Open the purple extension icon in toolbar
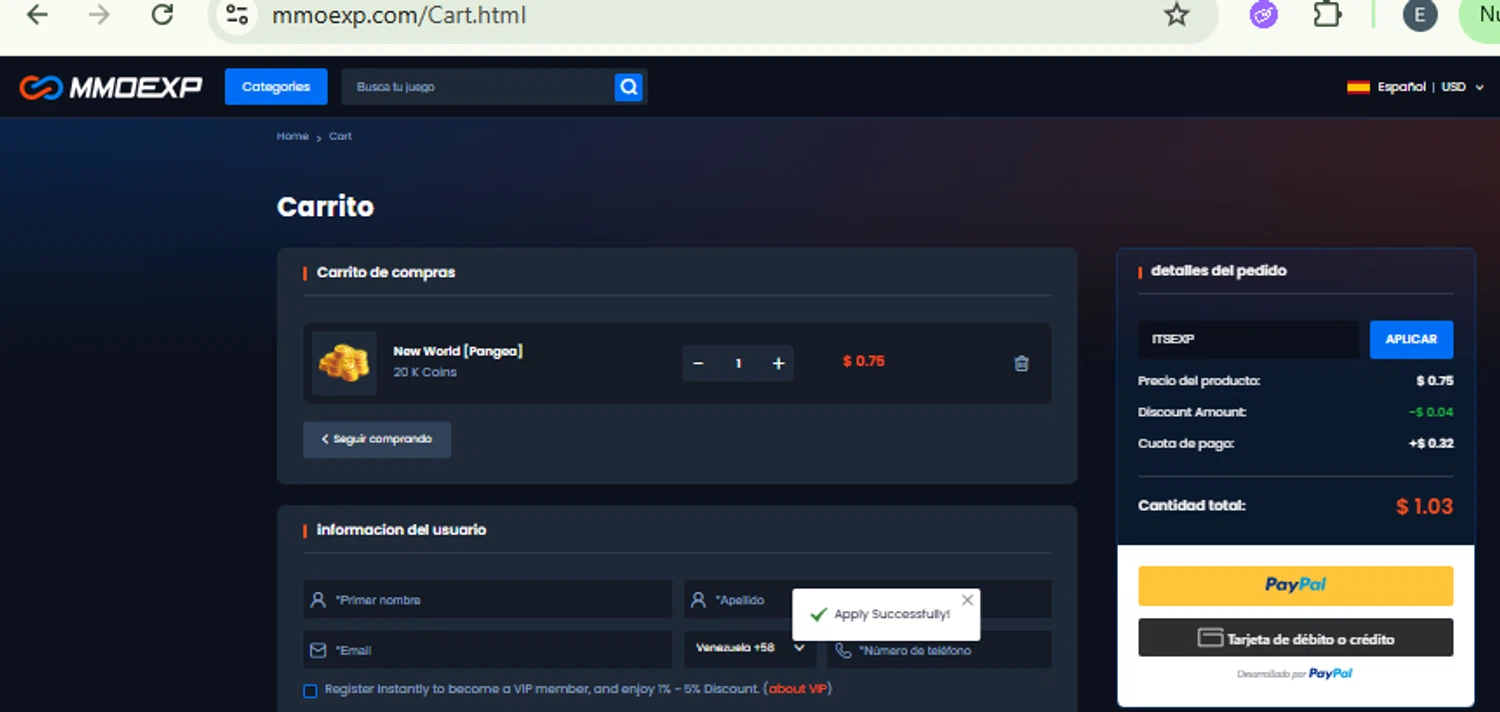Viewport: 1500px width, 712px height. tap(1264, 15)
